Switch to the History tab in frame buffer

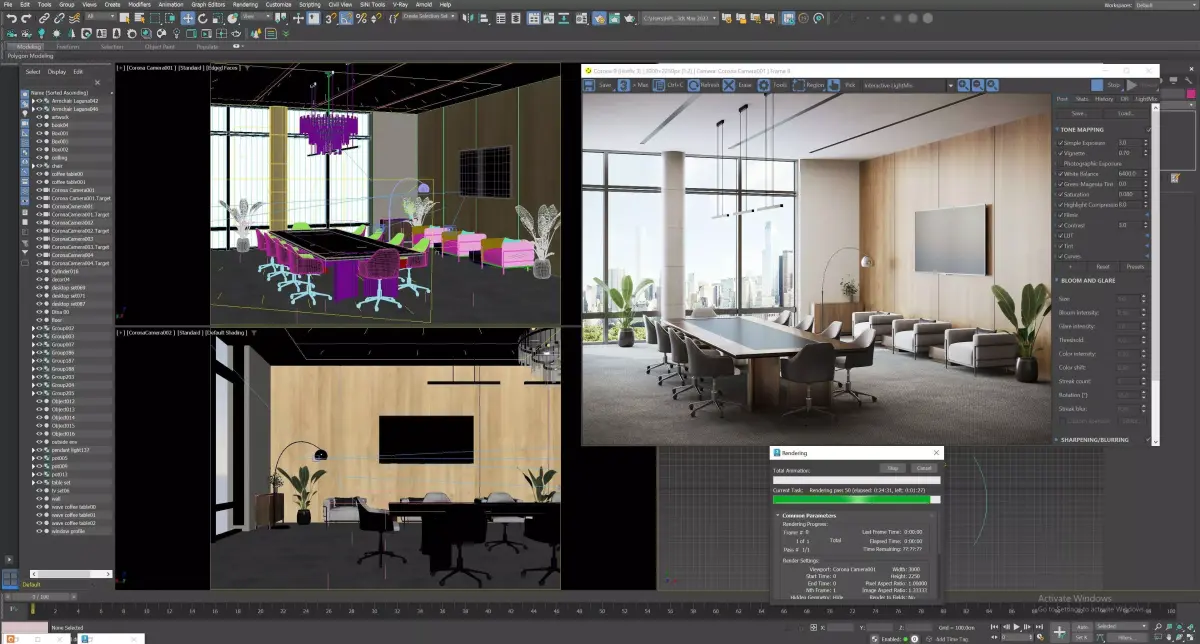tap(1104, 99)
